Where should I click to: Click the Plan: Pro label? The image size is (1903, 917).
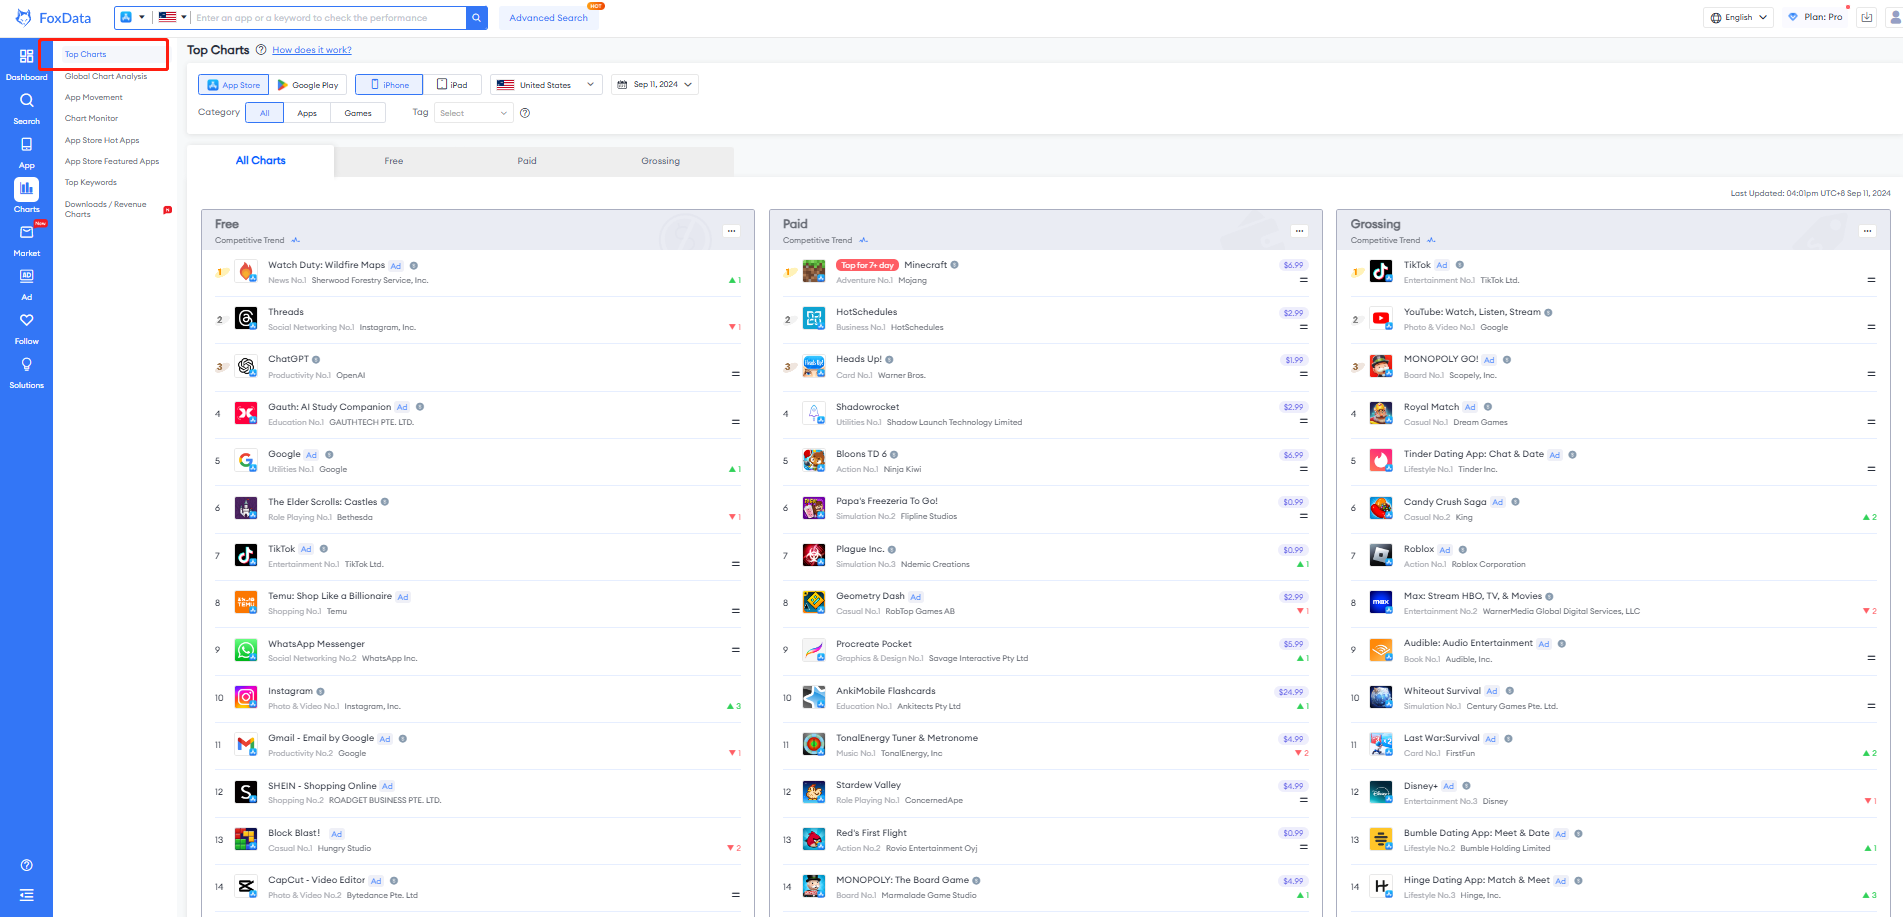[1822, 17]
